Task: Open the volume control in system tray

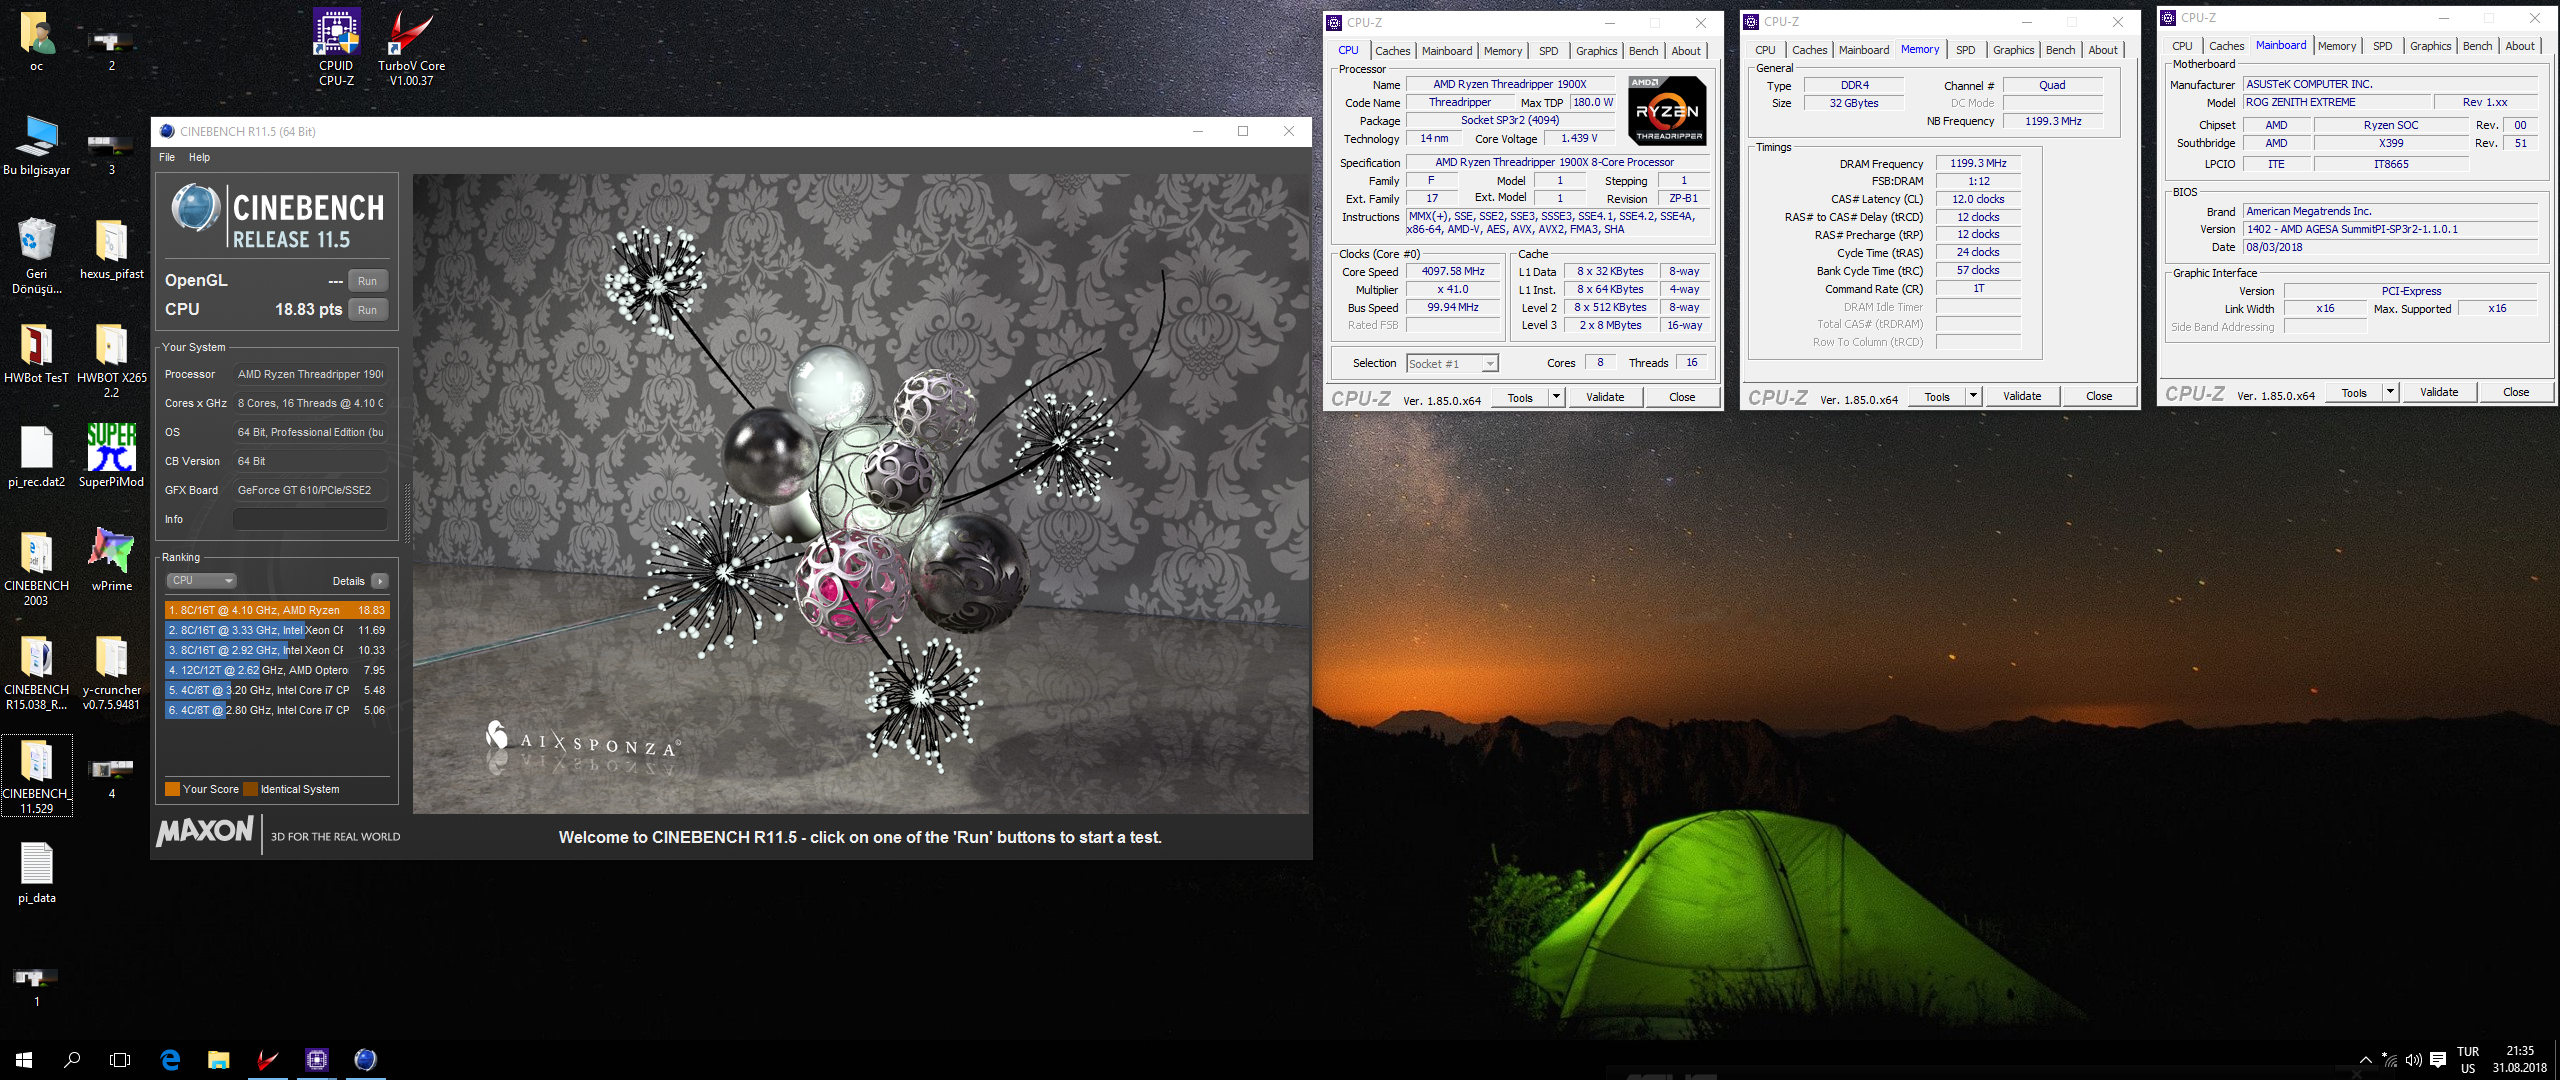Action: pos(2413,1060)
